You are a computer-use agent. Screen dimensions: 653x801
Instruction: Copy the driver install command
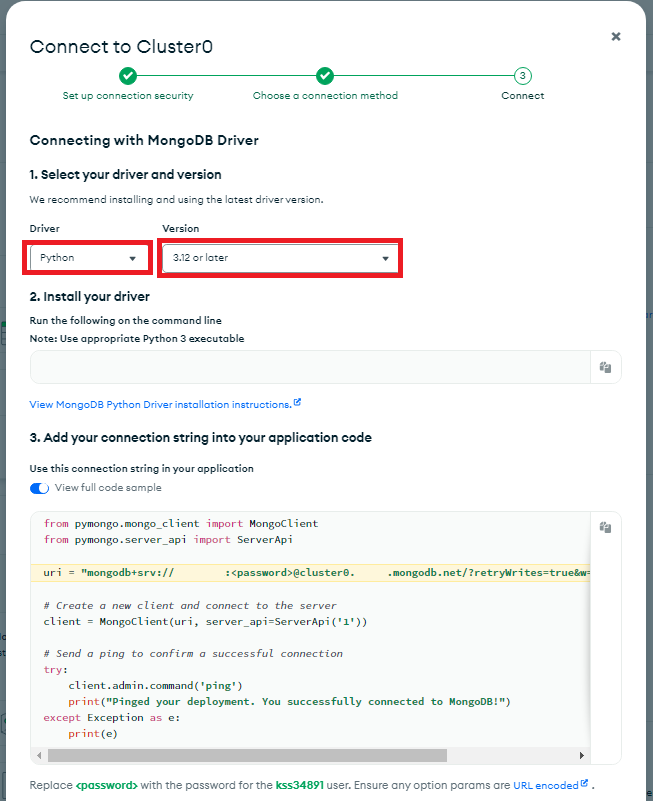click(605, 367)
